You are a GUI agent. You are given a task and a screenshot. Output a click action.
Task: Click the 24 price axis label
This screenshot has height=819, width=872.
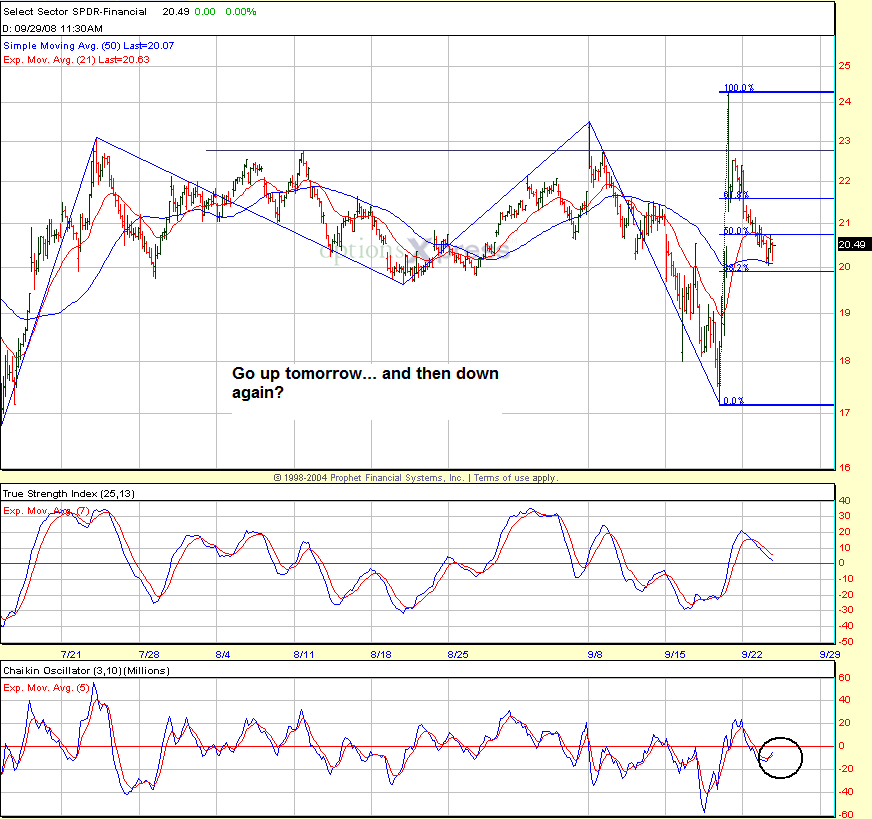(844, 101)
